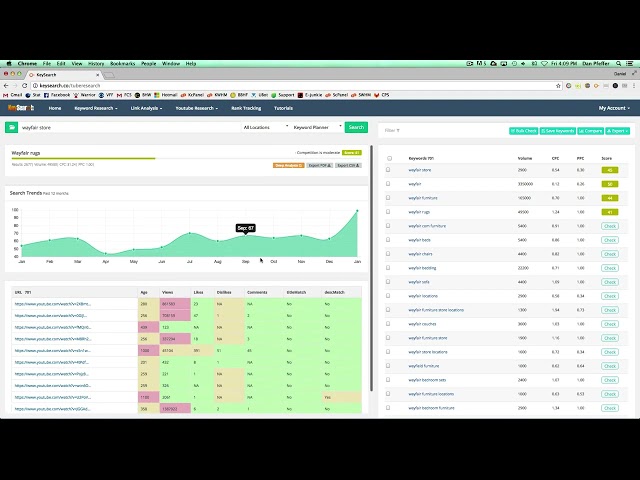Enter fullscreen using the window expand arrows icon
This screenshot has width=640, height=480.
click(634, 73)
